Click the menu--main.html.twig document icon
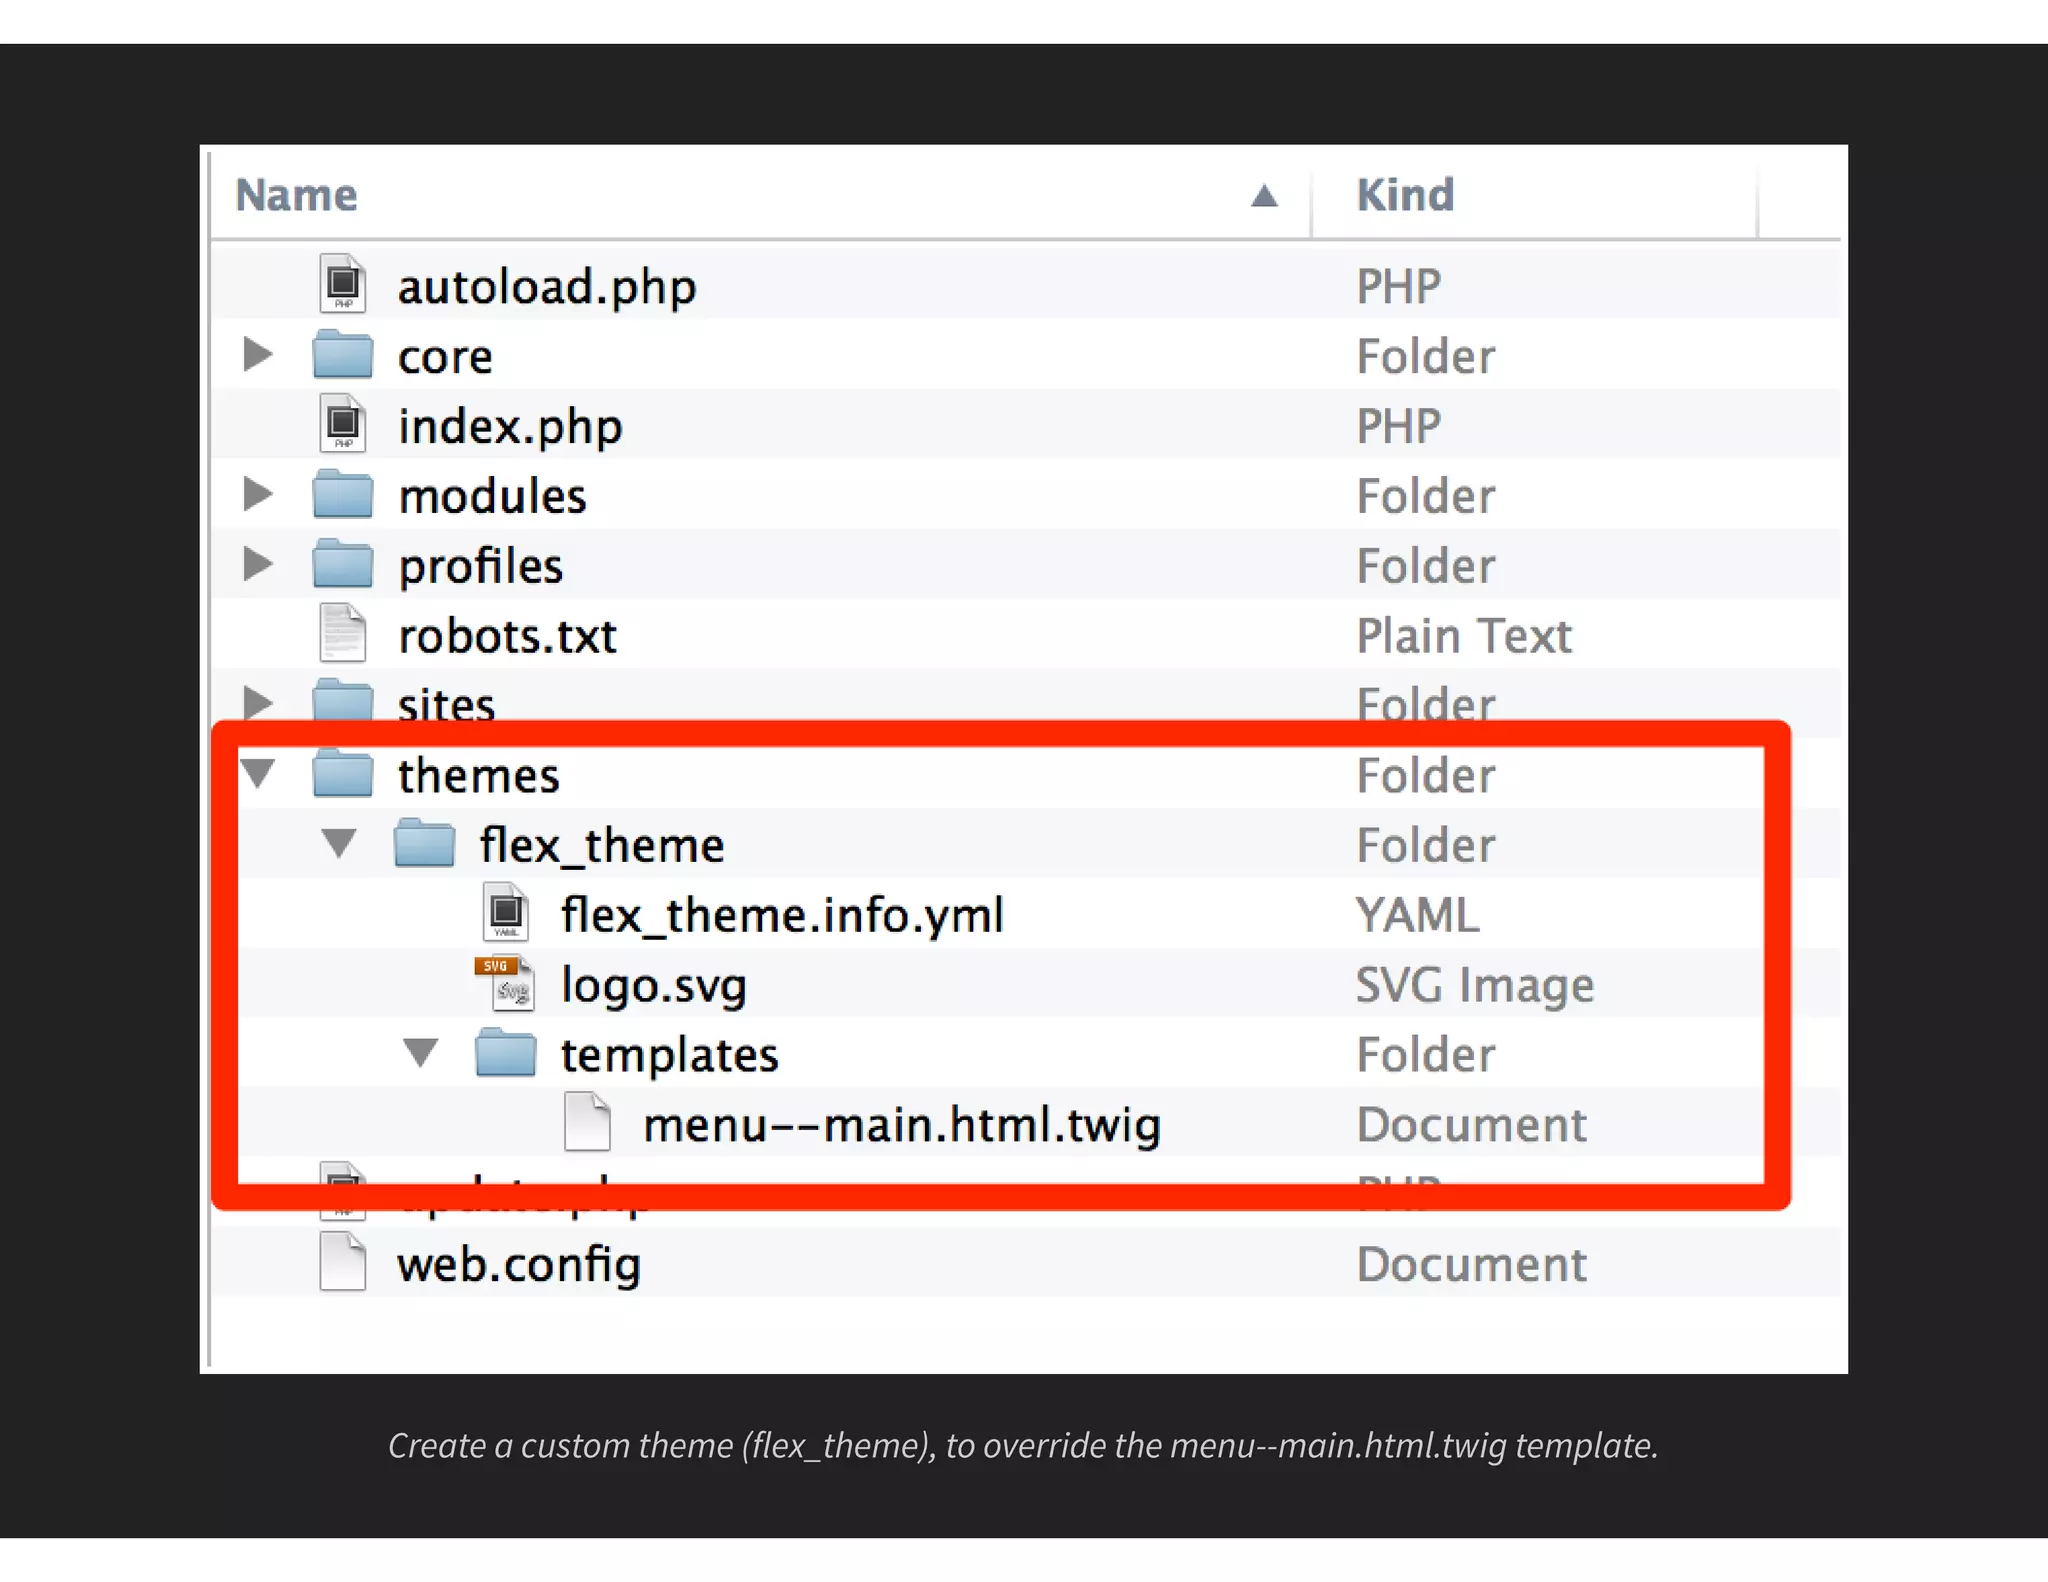This screenshot has height=1582, width=2048. pos(587,1122)
